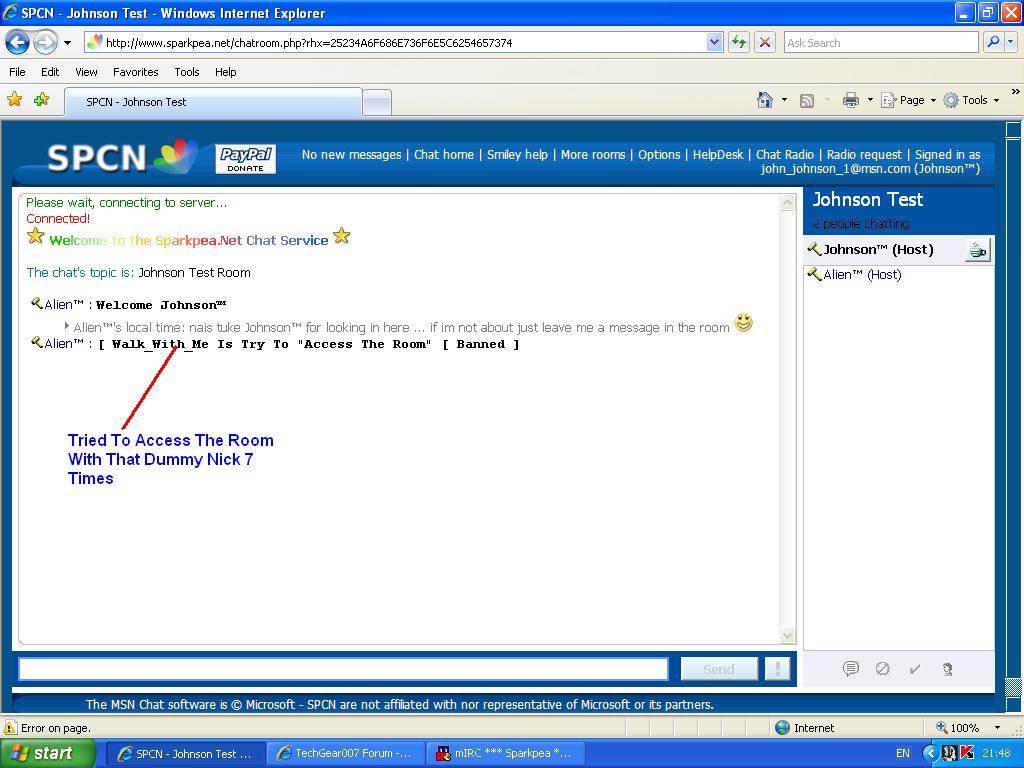Click the speech bubble whisper icon
The height and width of the screenshot is (768, 1024).
[850, 669]
